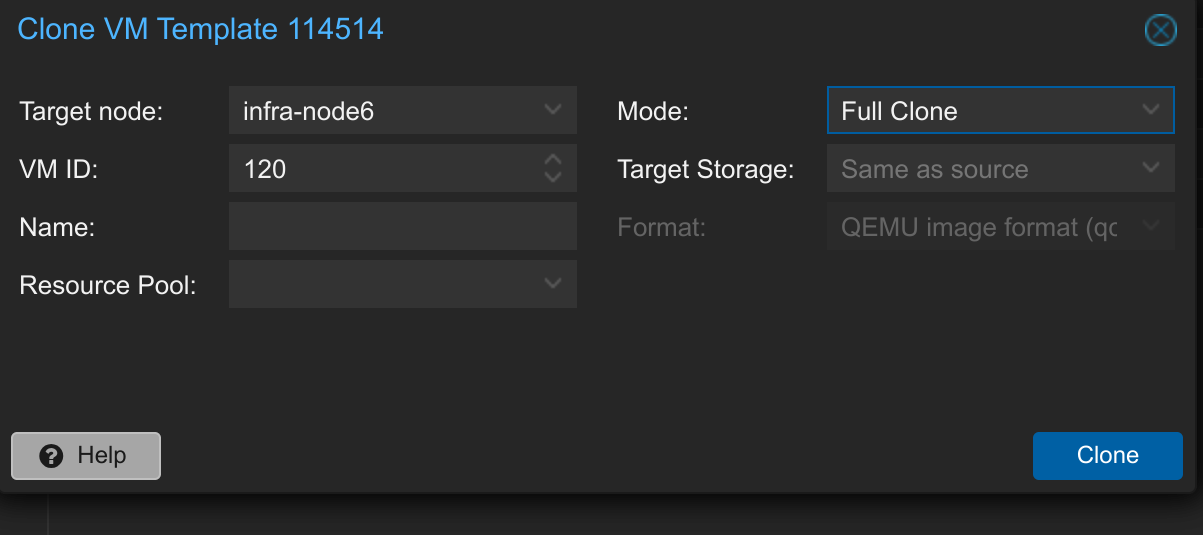1203x535 pixels.
Task: Close the Clone VM Template dialog
Action: pos(1160,31)
